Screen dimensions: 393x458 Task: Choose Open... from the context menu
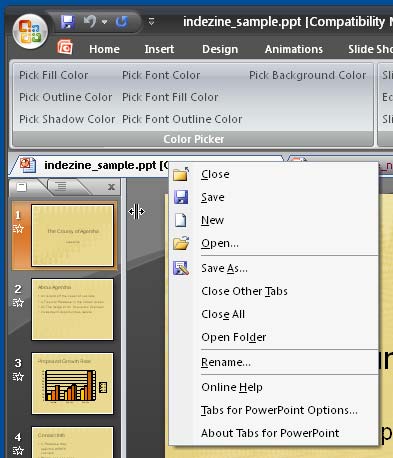click(273, 243)
